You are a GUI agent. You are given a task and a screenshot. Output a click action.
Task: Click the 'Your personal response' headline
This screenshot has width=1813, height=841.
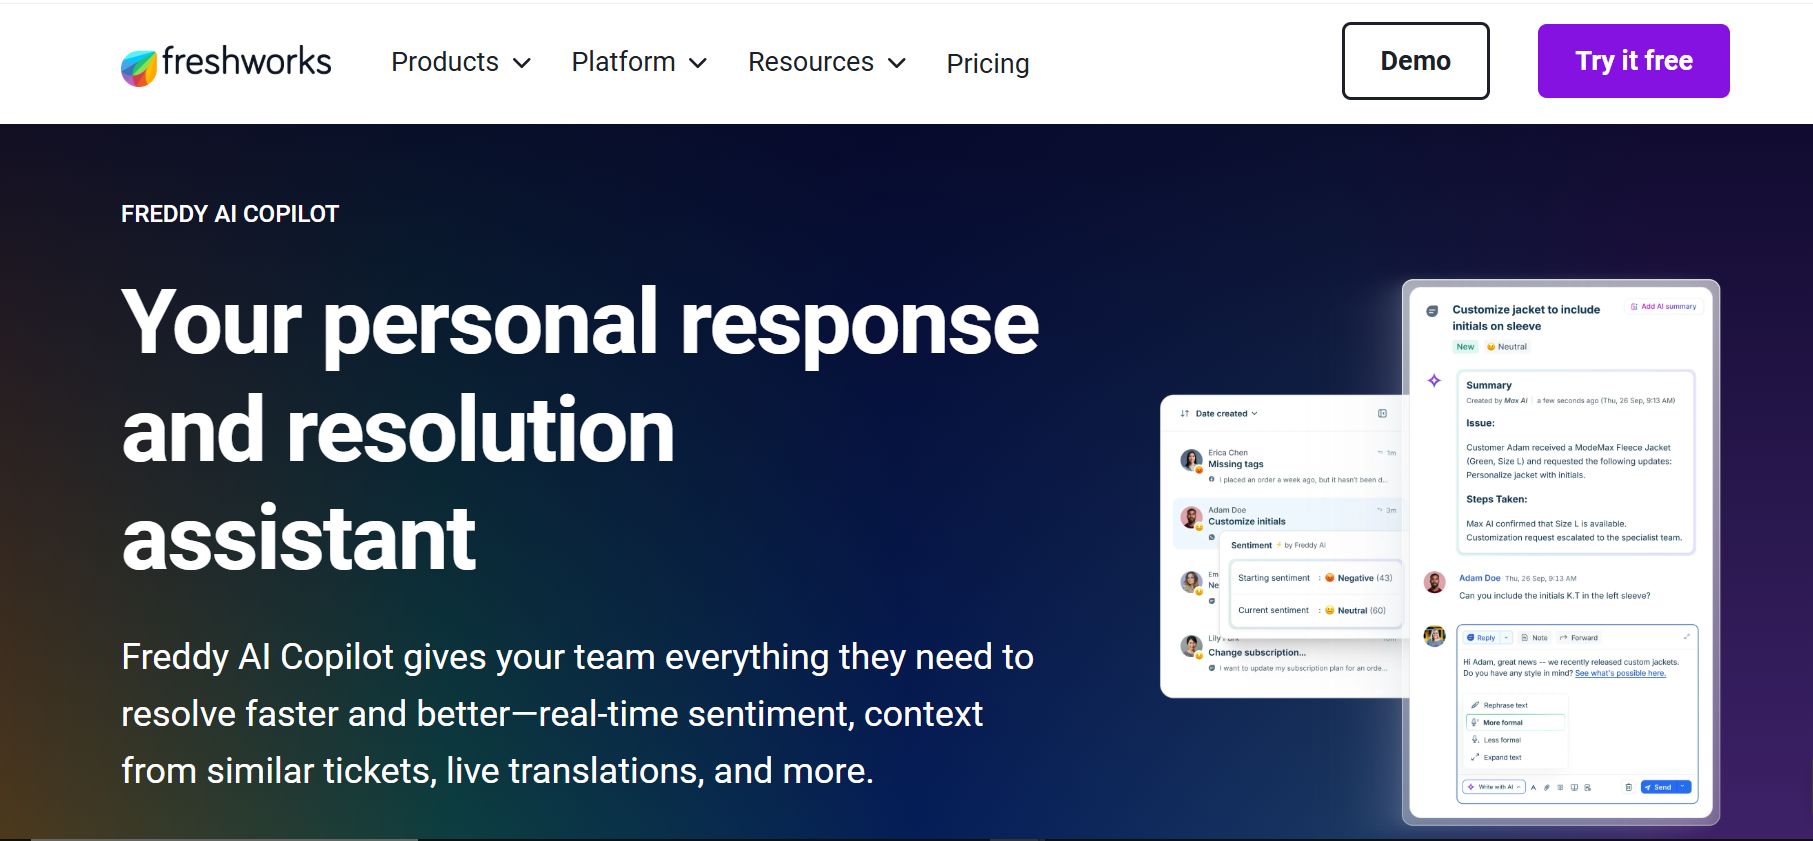coord(580,430)
